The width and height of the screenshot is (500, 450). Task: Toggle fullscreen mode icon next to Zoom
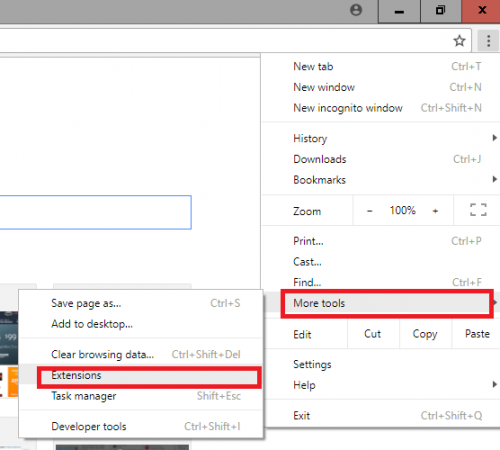tap(478, 210)
